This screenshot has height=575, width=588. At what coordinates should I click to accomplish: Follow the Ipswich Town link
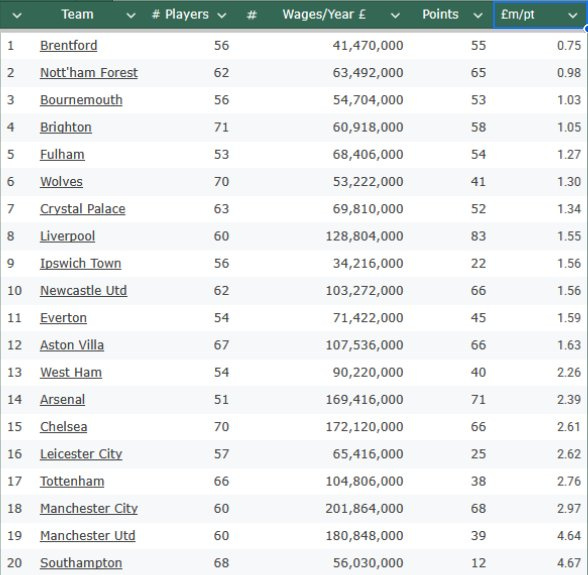tap(81, 264)
